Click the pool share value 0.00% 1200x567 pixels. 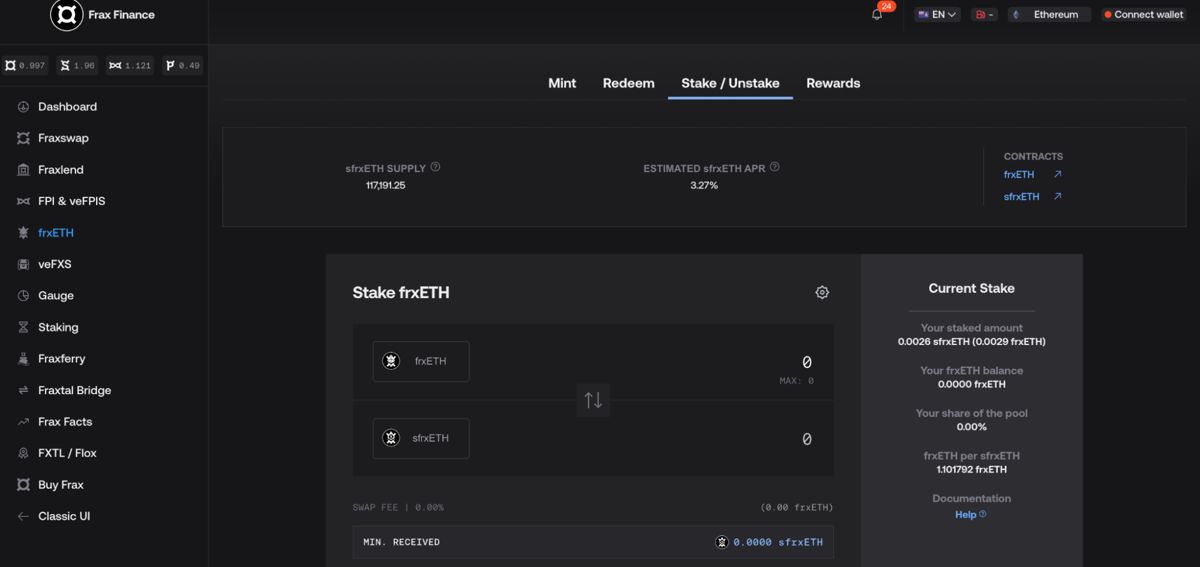coord(972,427)
